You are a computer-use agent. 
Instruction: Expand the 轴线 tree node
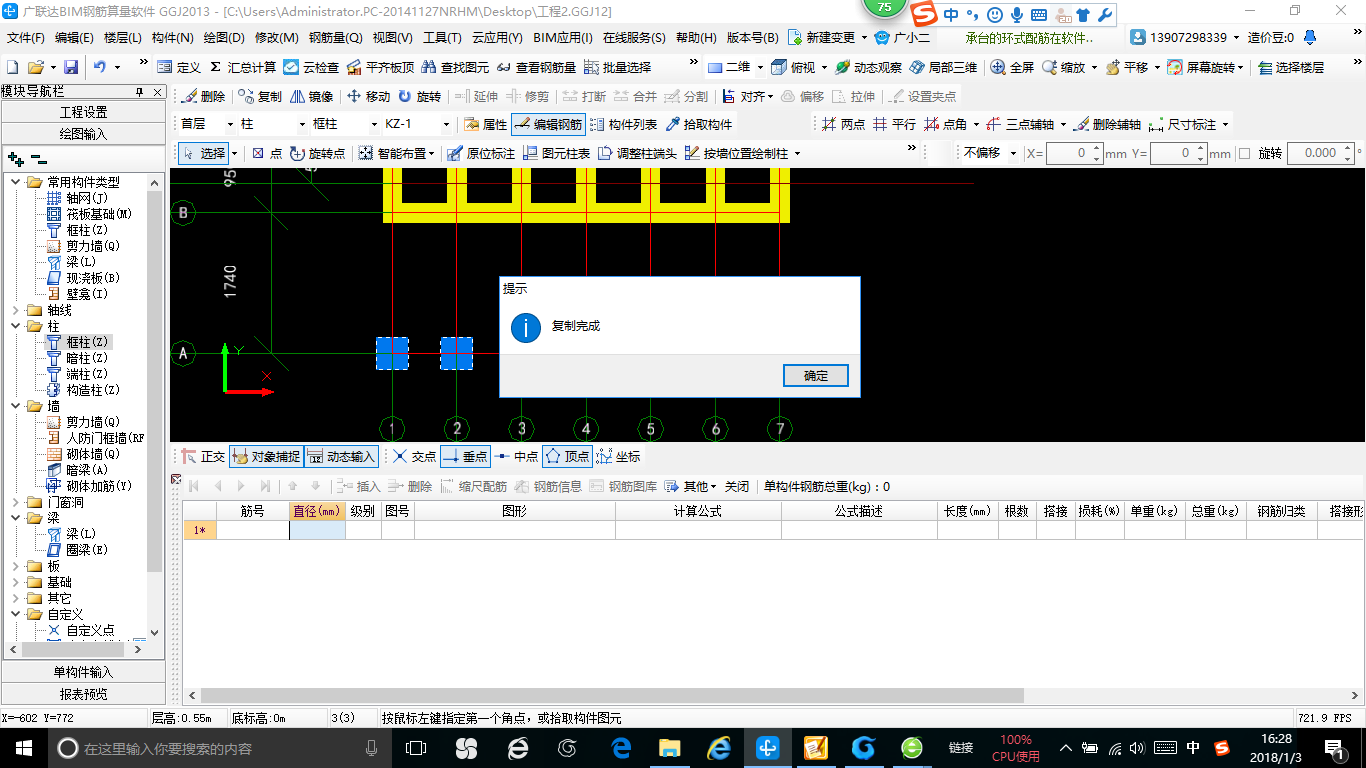click(14, 310)
